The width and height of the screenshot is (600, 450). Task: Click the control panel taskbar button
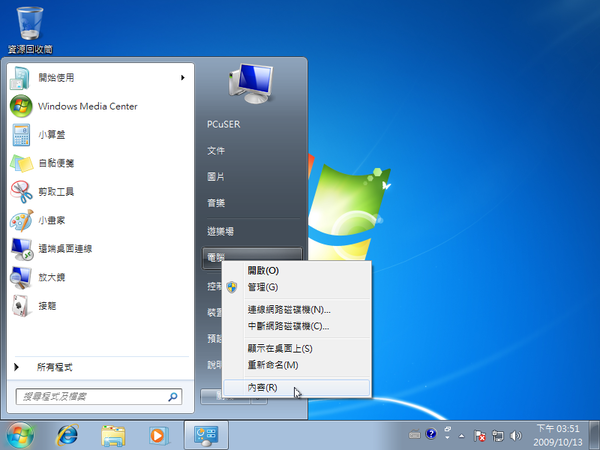(x=206, y=435)
